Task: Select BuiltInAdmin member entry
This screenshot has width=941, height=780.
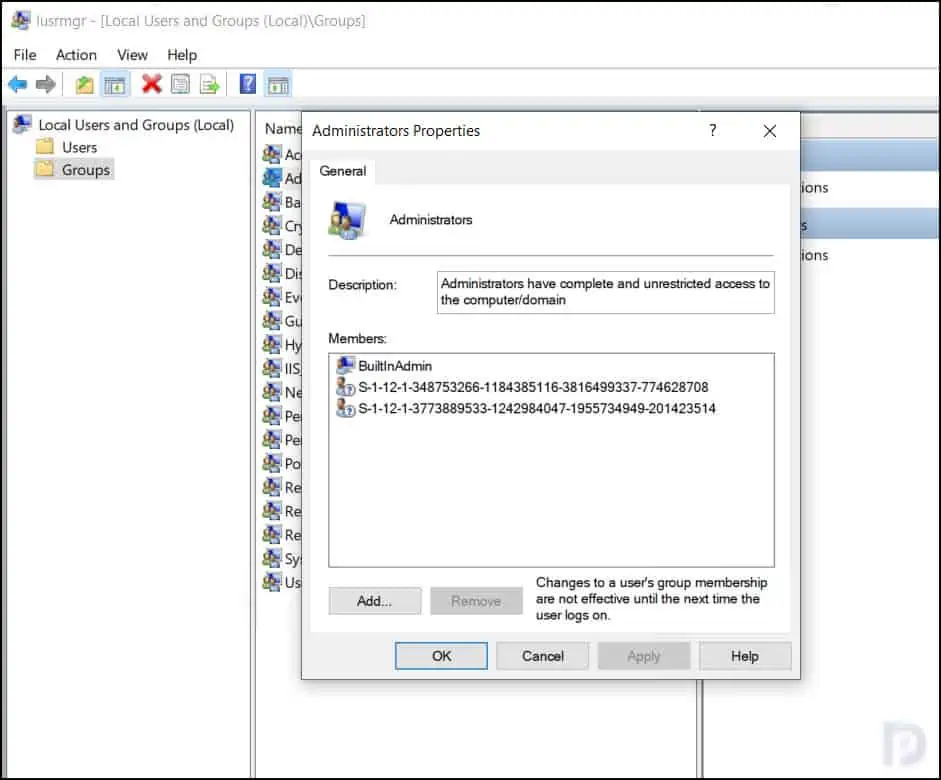Action: (395, 366)
